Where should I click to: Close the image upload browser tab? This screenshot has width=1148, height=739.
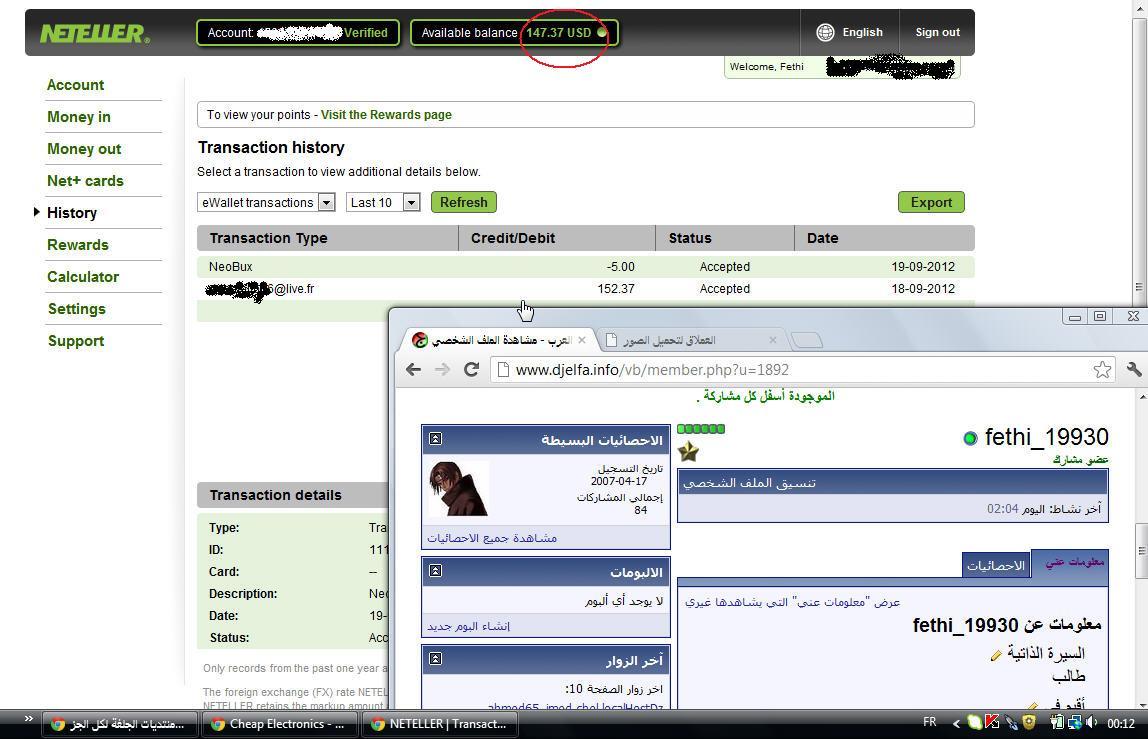click(772, 340)
